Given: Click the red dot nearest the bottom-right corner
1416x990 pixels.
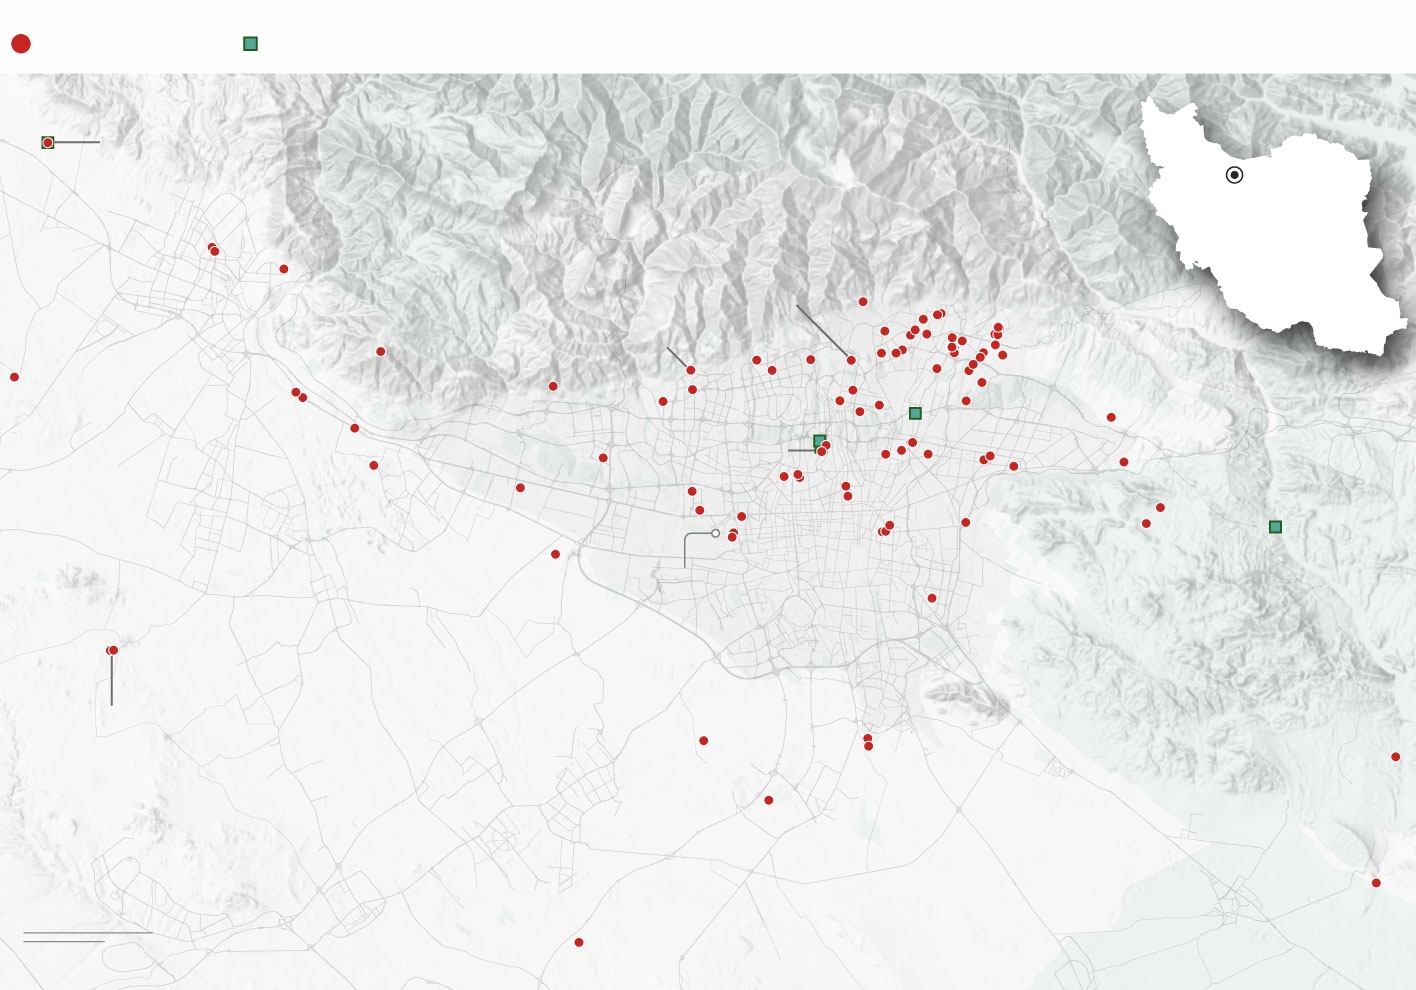Looking at the screenshot, I should pyautogui.click(x=1376, y=883).
